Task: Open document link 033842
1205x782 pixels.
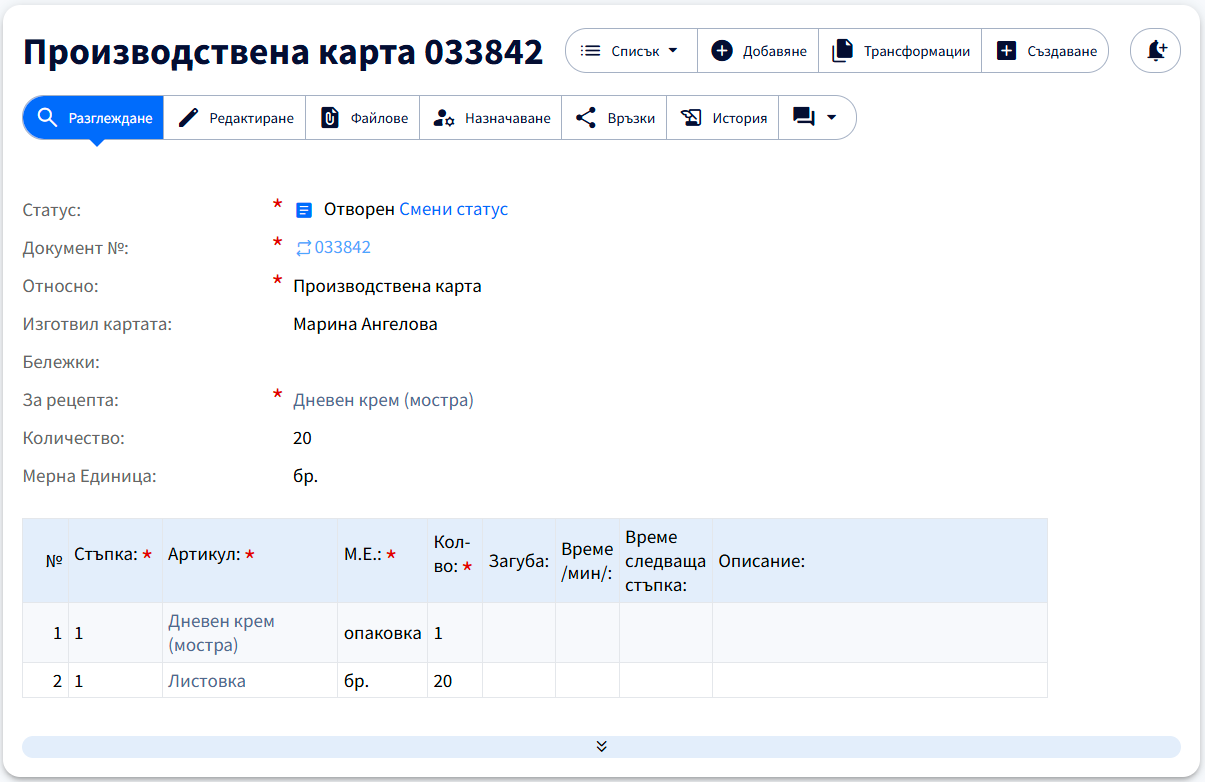Action: click(342, 247)
